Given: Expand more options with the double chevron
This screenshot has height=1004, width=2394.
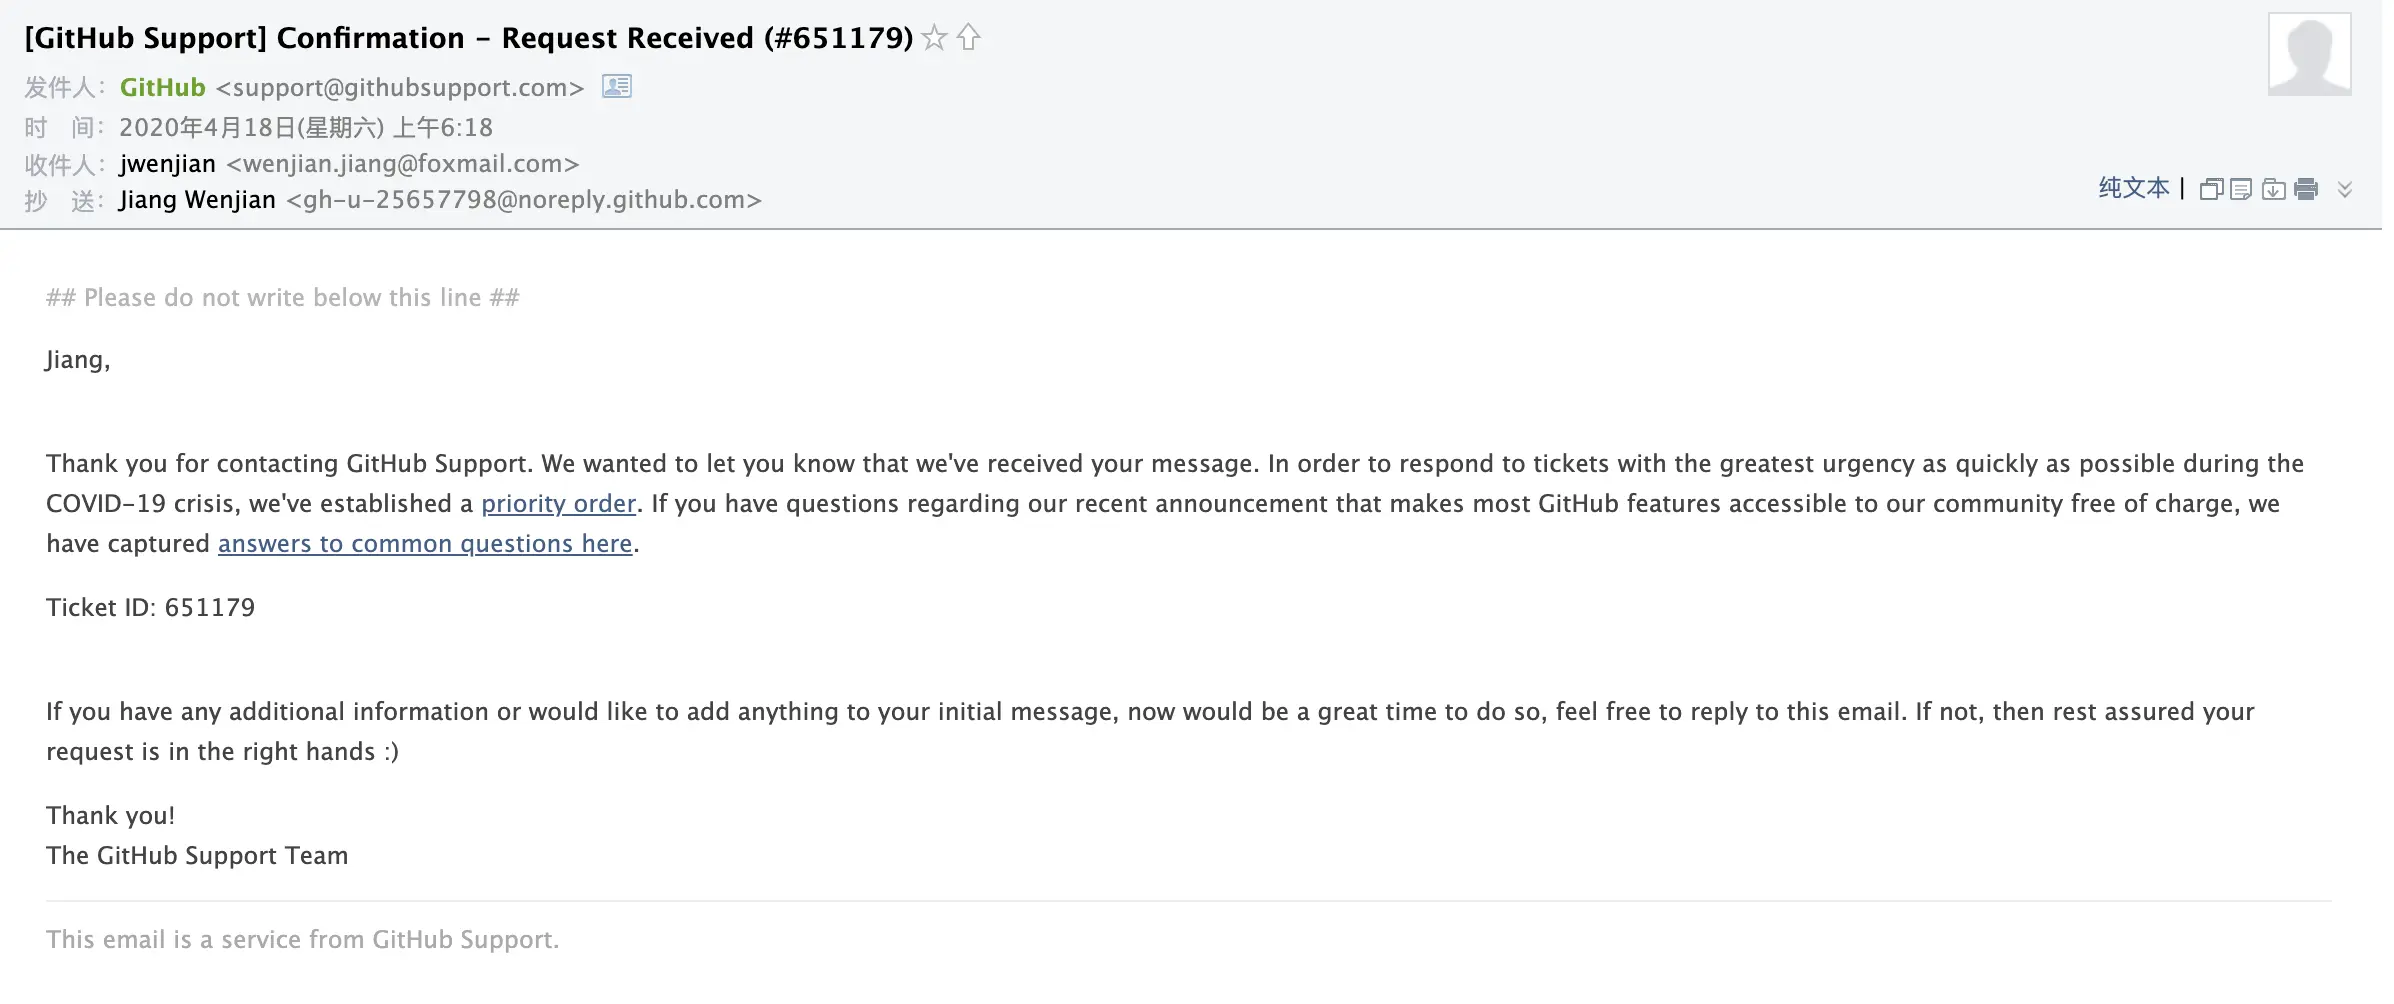Looking at the screenshot, I should coord(2345,189).
